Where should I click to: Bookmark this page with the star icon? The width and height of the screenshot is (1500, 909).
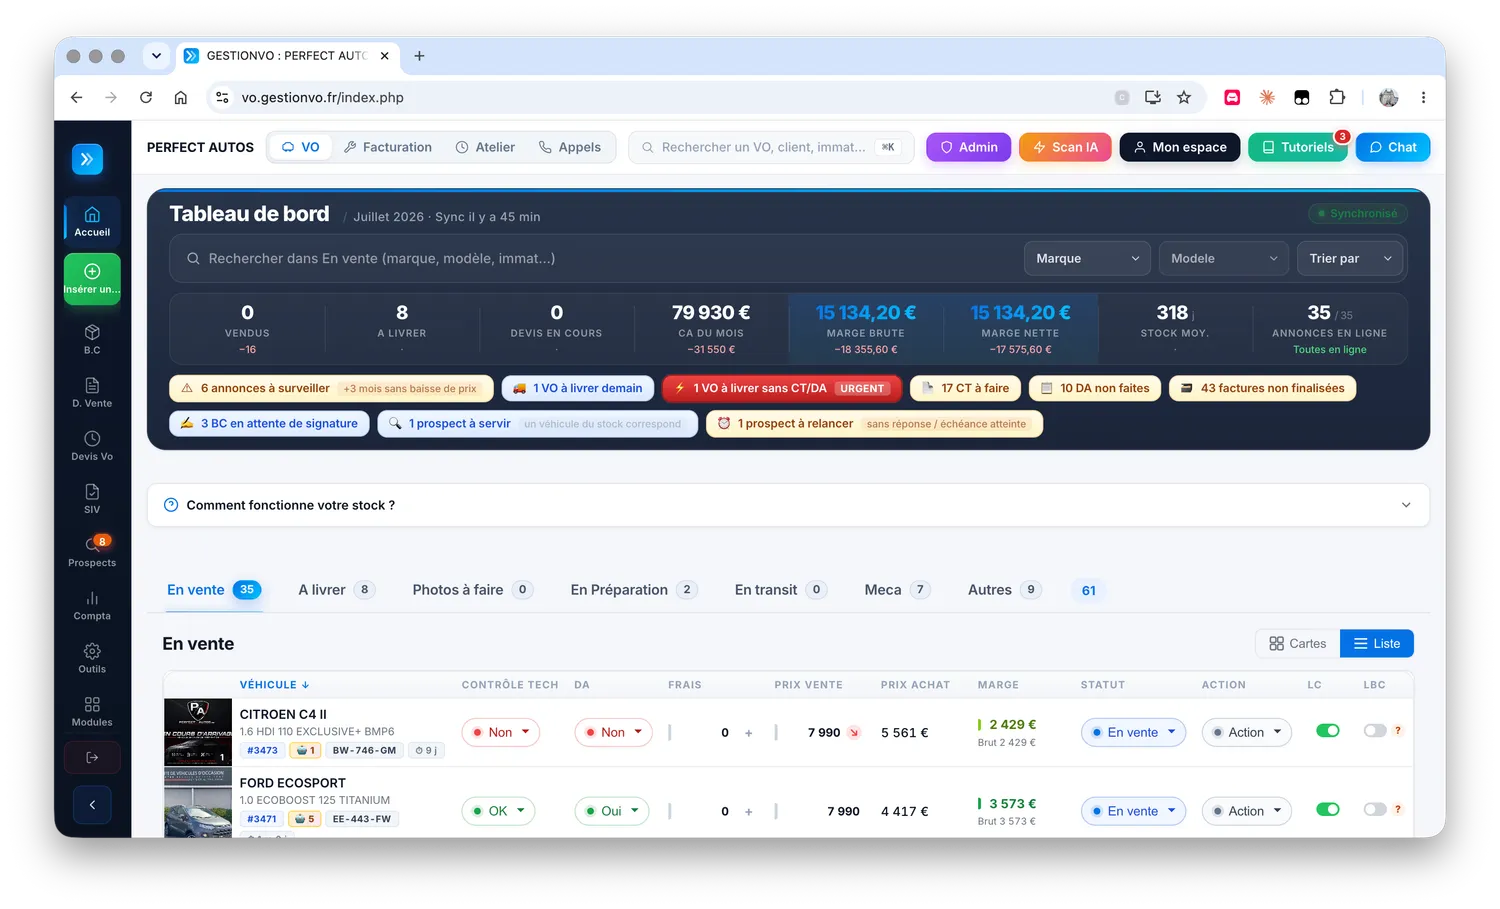point(1184,97)
